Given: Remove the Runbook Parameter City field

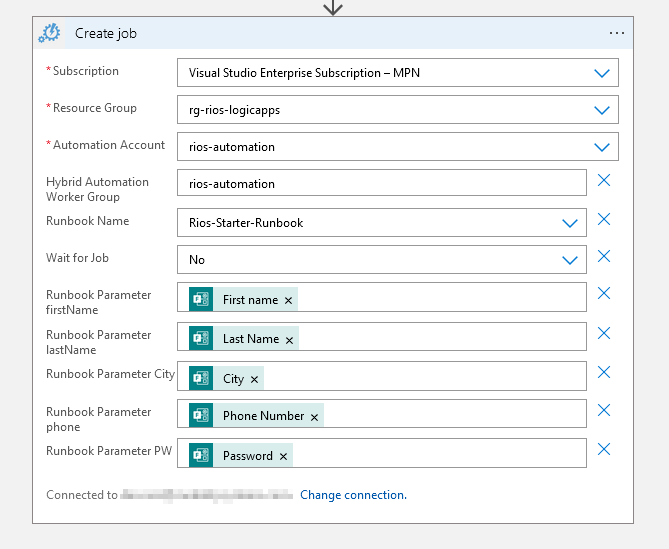Looking at the screenshot, I should 604,372.
